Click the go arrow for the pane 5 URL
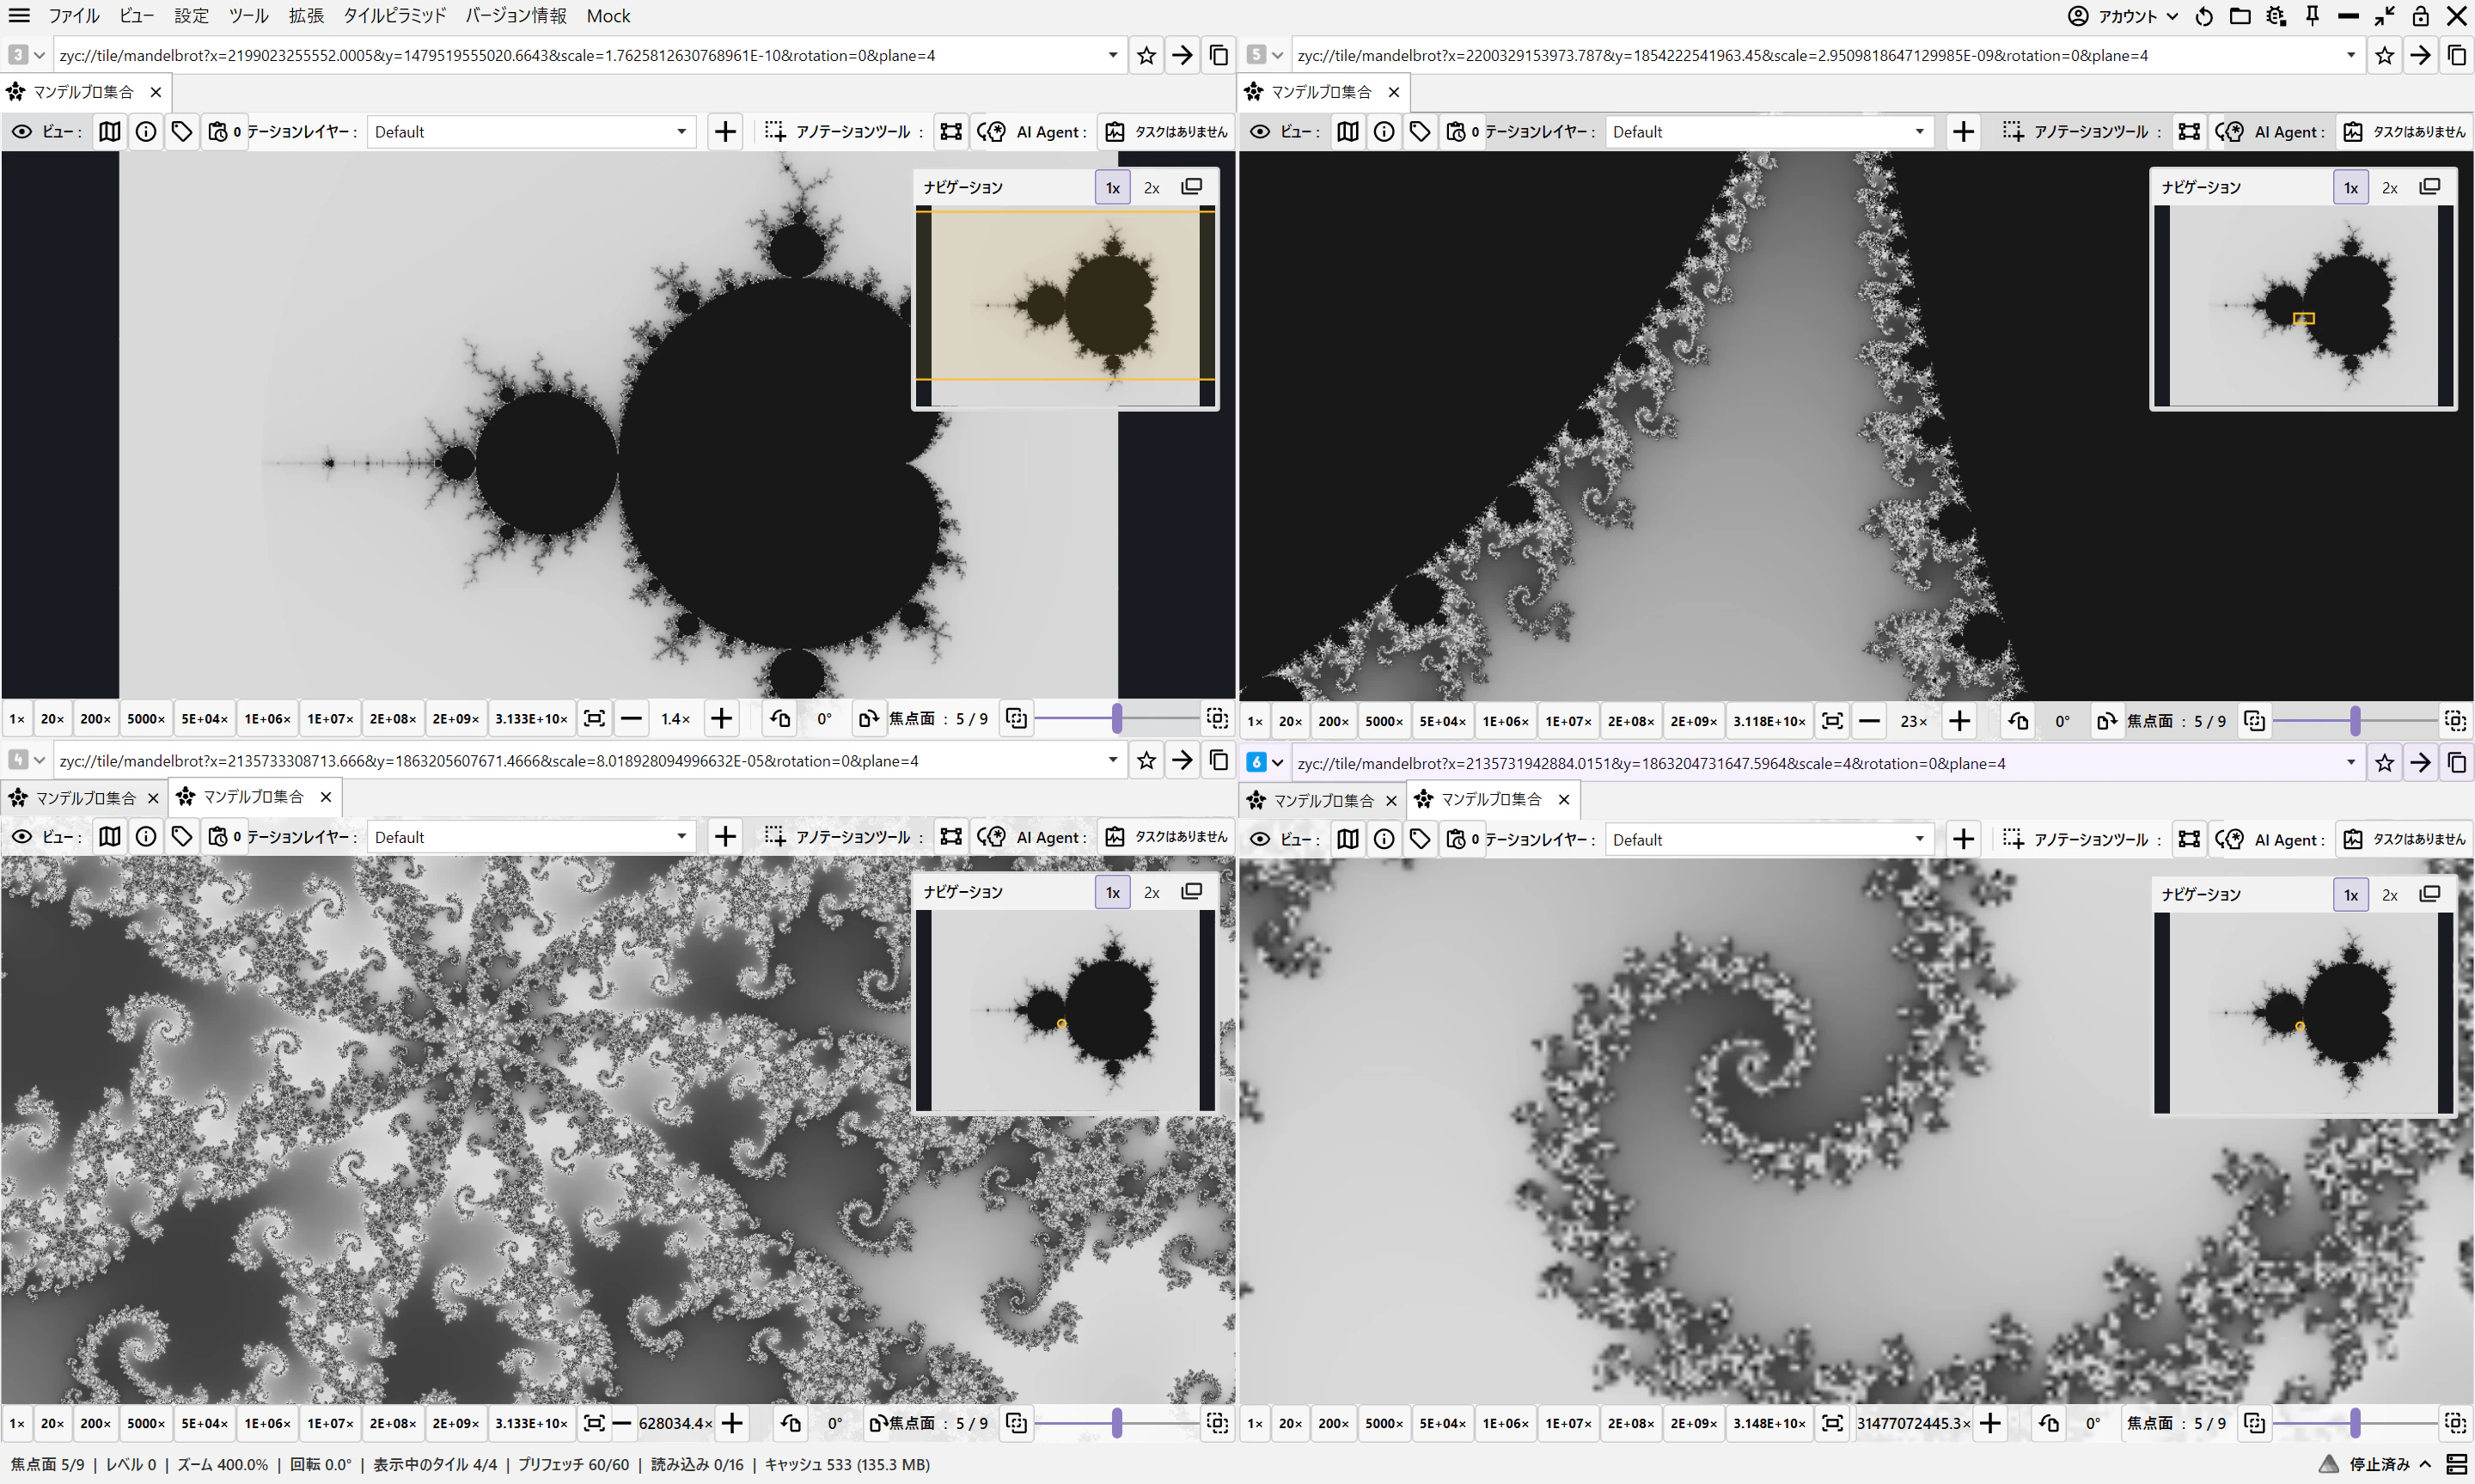The image size is (2475, 1484). pos(2420,55)
